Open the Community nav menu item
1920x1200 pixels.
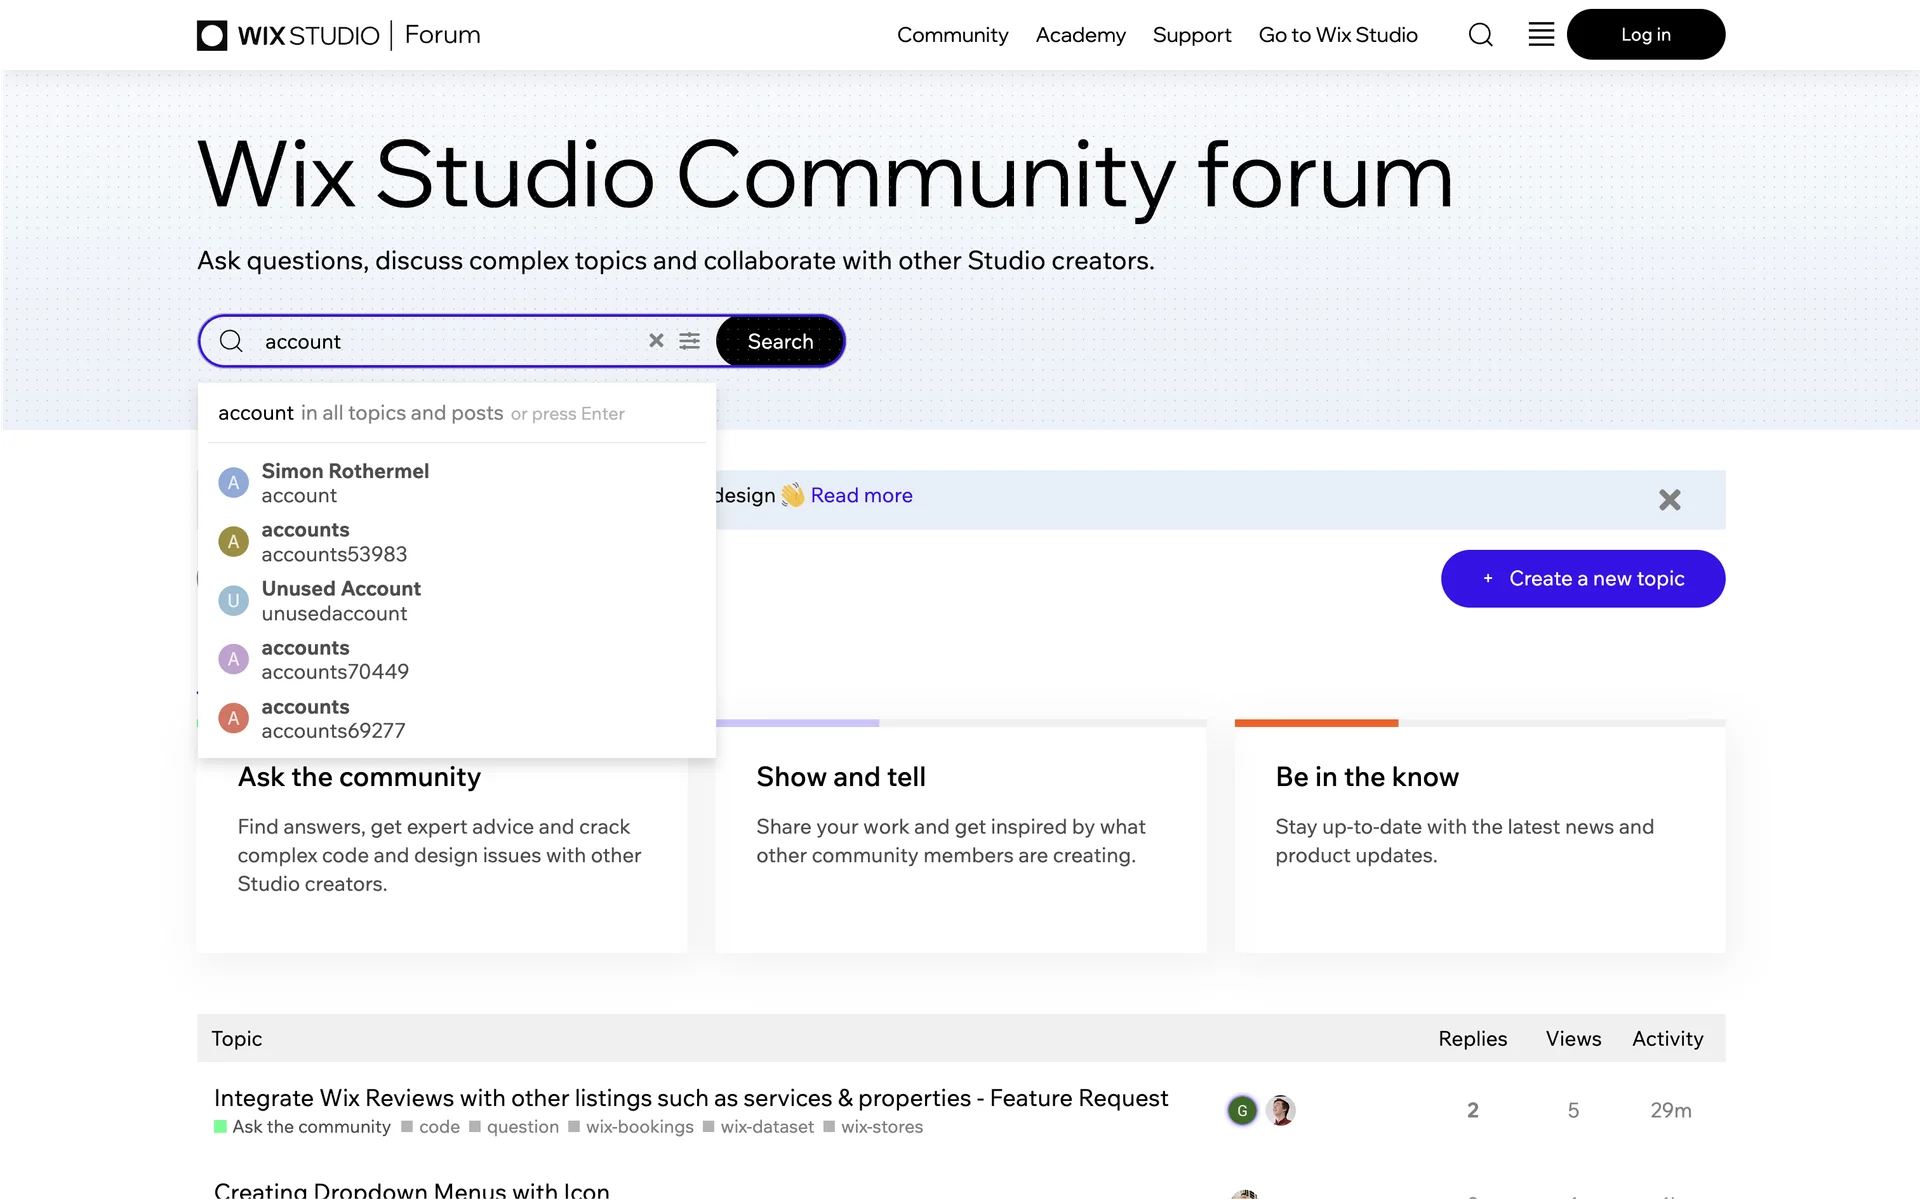click(x=952, y=35)
